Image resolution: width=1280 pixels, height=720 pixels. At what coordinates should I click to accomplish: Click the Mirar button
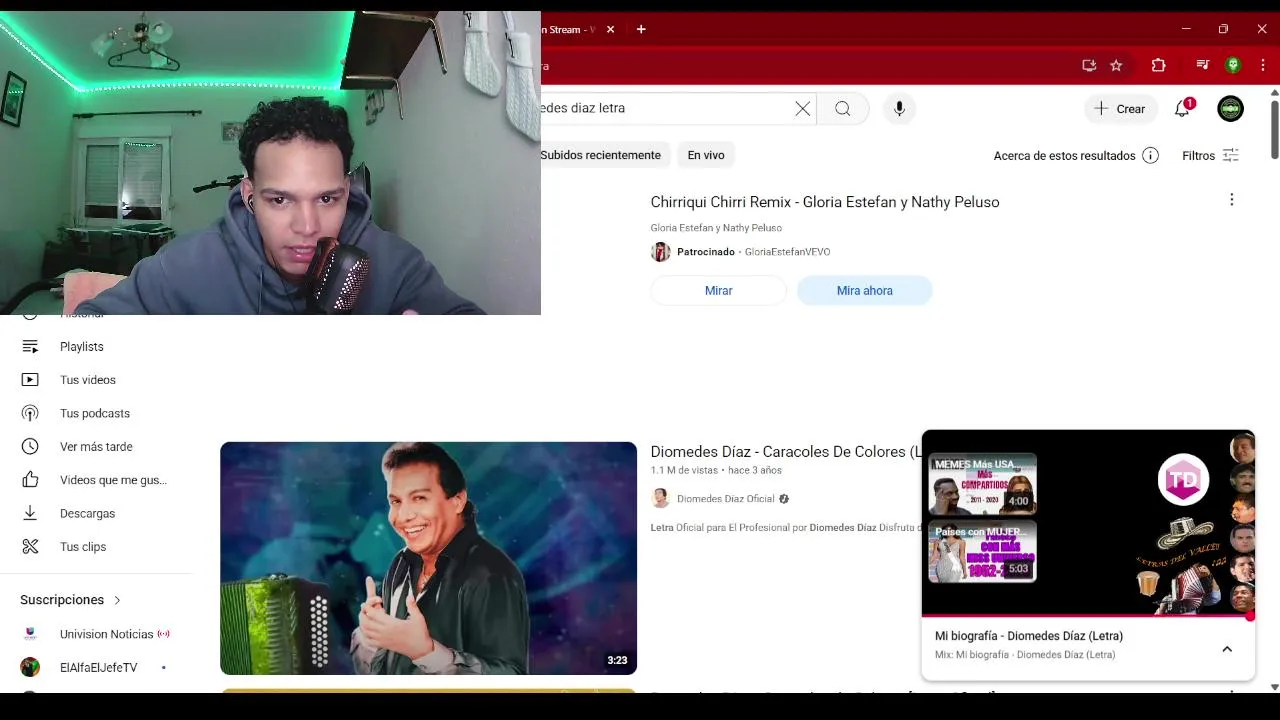click(719, 291)
